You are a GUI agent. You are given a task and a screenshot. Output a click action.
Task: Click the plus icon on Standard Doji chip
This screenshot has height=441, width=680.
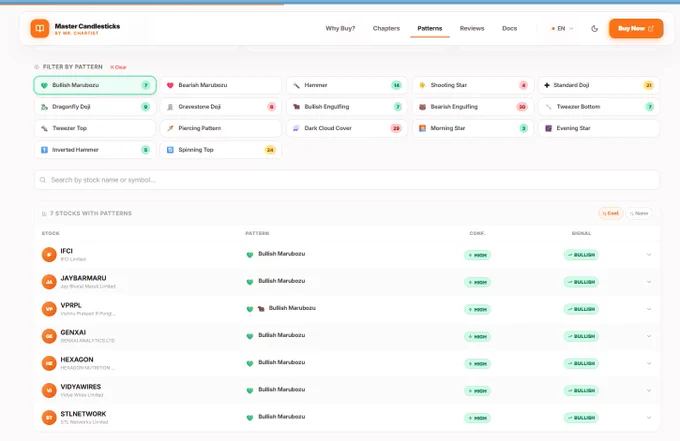click(547, 85)
